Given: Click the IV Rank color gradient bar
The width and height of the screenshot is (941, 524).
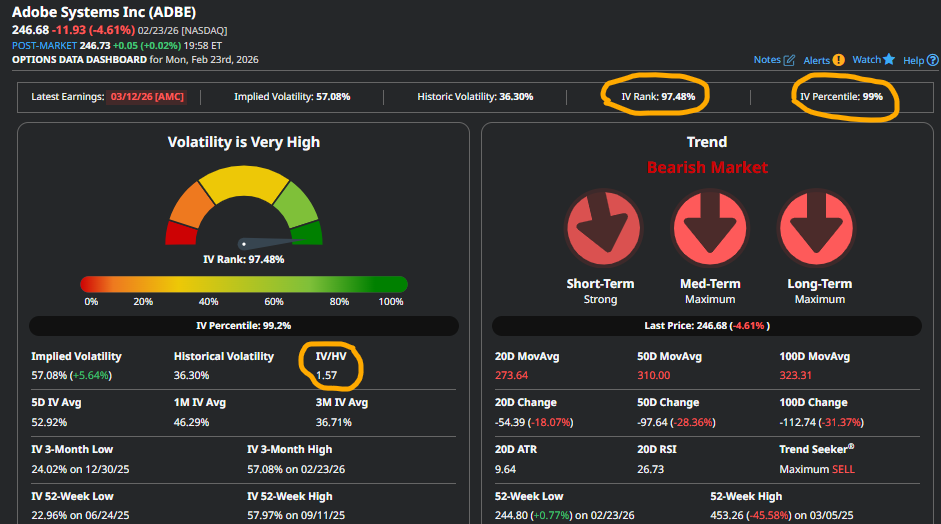Looking at the screenshot, I should [x=244, y=285].
